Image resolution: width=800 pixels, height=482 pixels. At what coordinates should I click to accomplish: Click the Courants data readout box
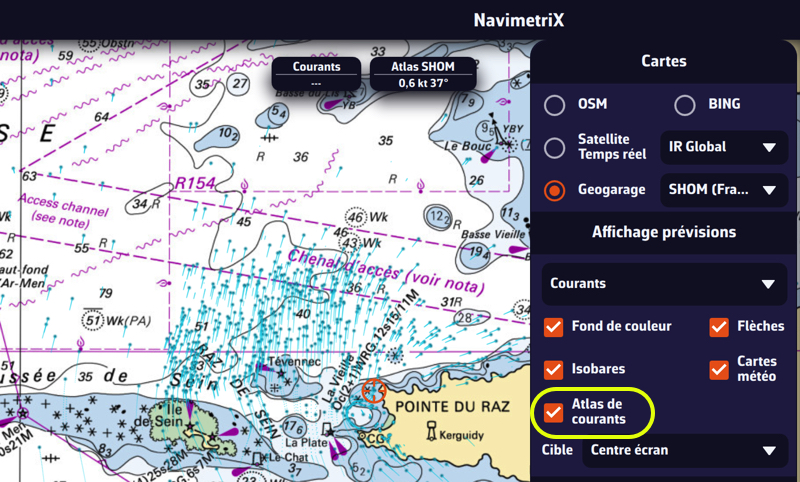click(316, 75)
